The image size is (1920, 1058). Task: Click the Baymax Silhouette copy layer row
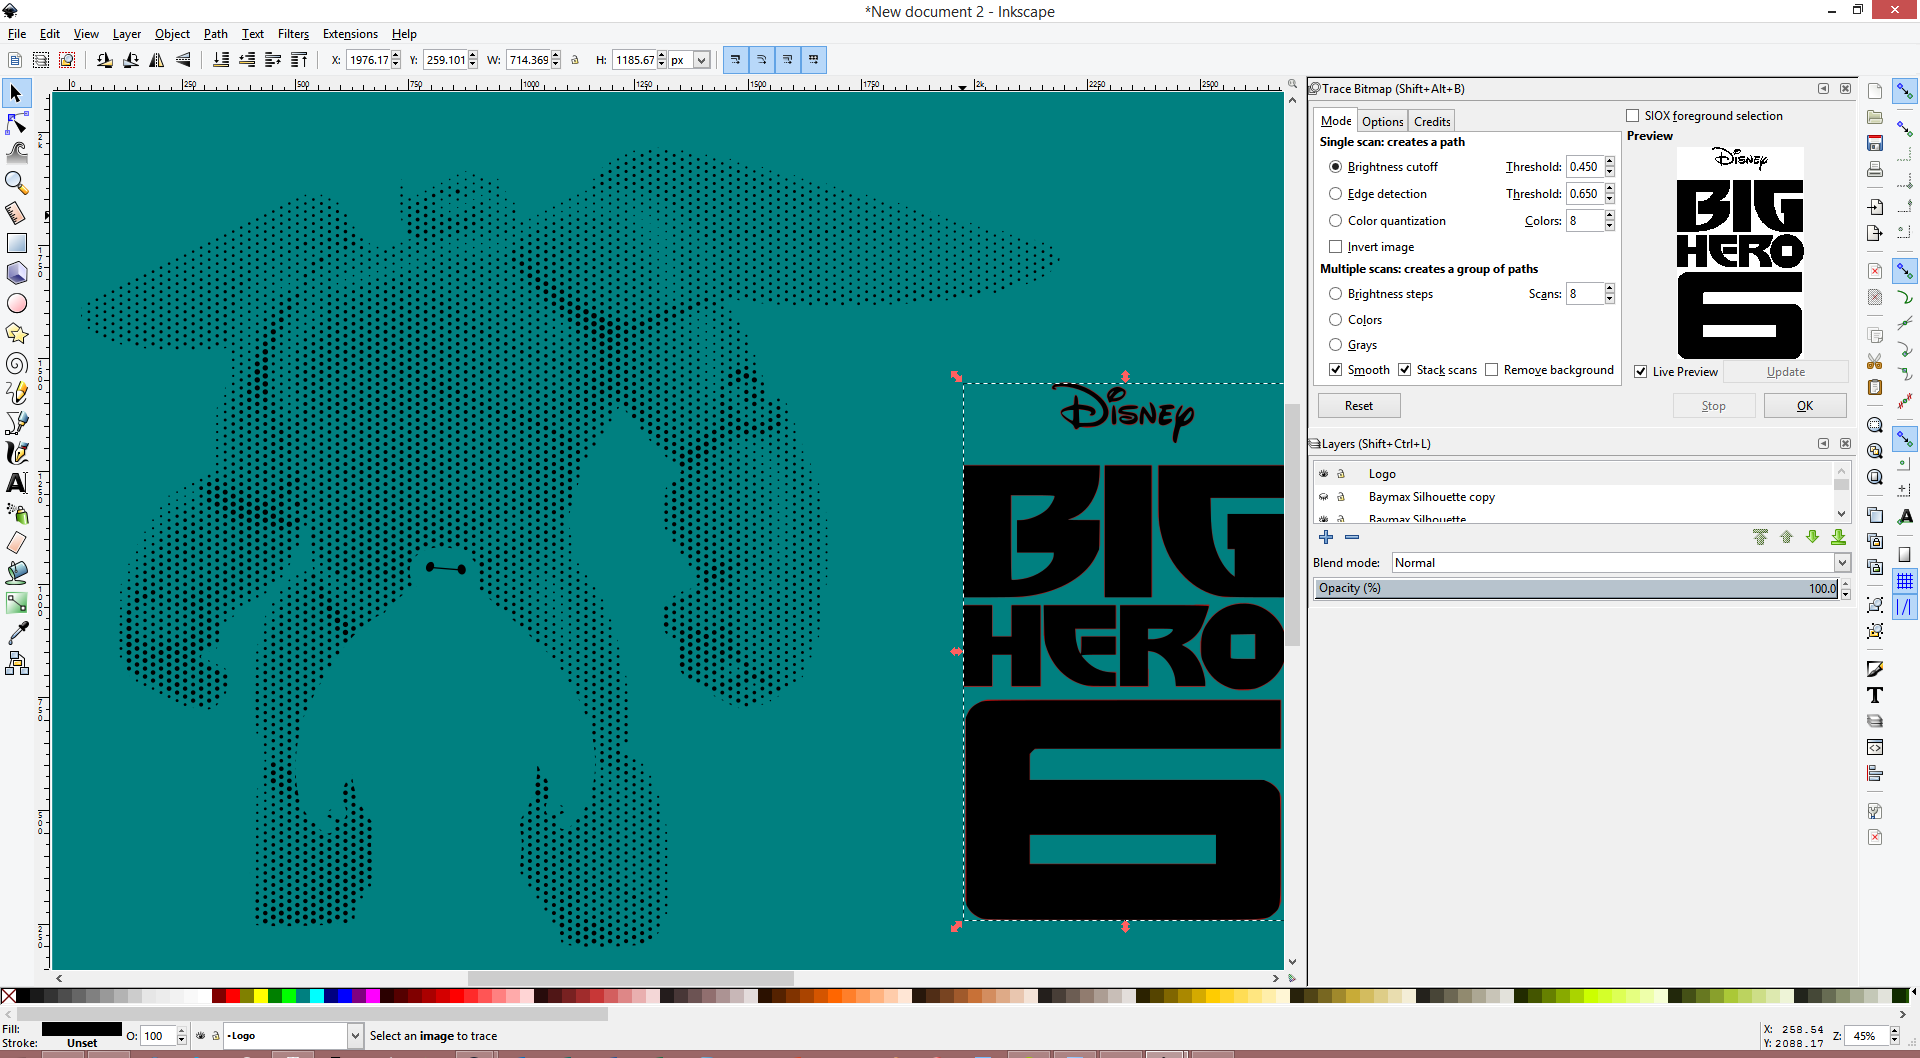tap(1575, 497)
